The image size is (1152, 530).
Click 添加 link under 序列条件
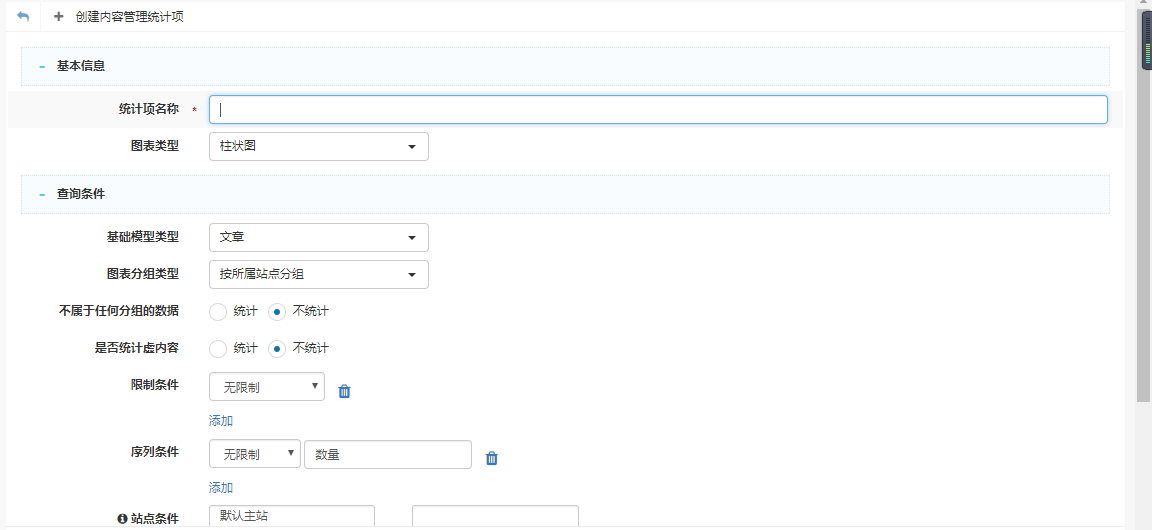[x=221, y=488]
